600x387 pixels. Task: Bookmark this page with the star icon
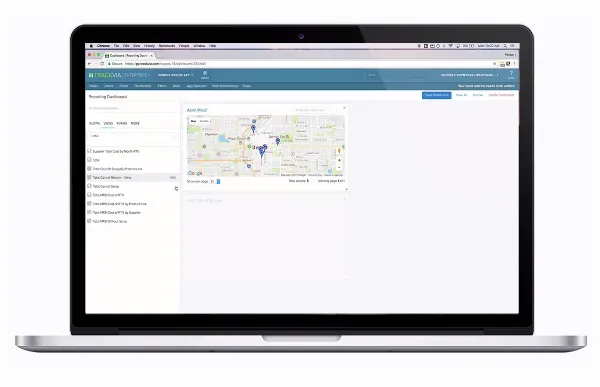tap(494, 64)
